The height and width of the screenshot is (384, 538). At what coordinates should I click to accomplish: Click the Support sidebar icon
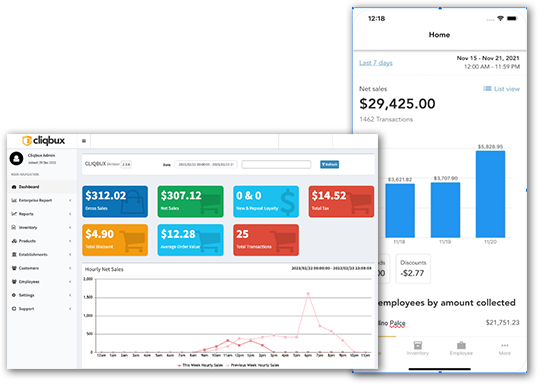click(x=14, y=309)
